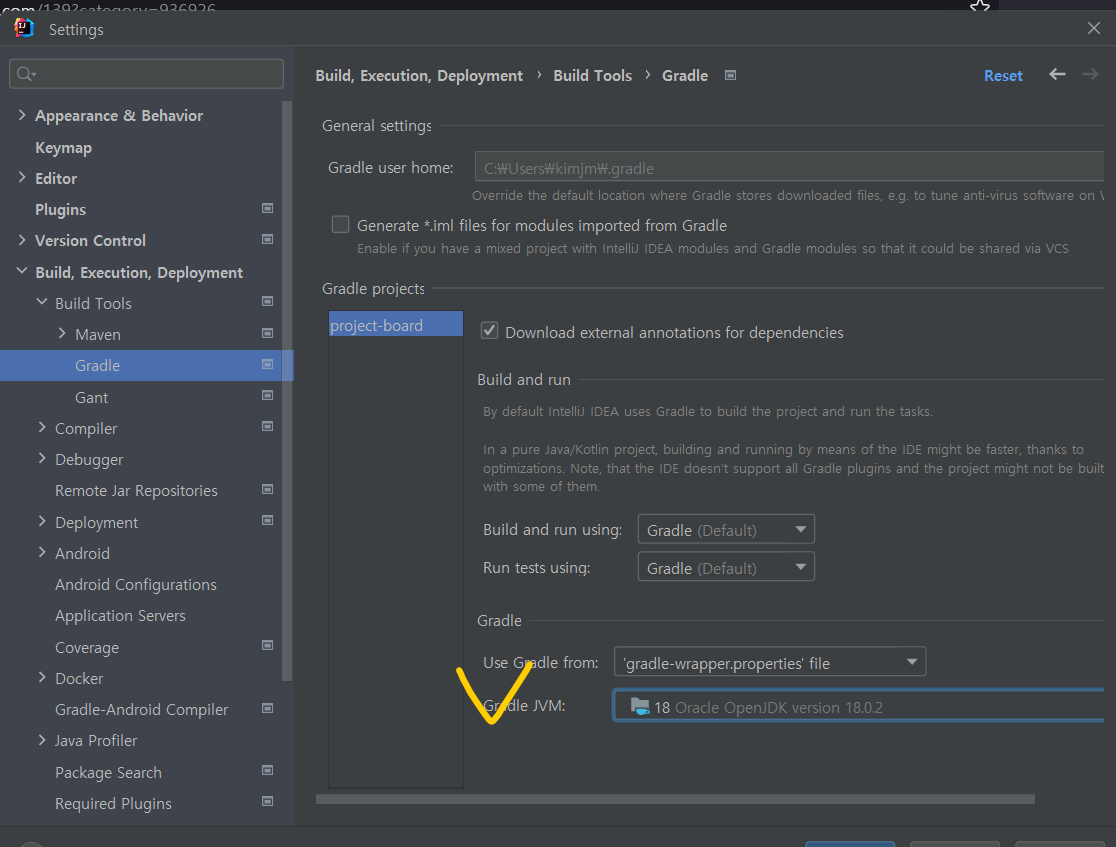Open Coverage settings page
The height and width of the screenshot is (847, 1116).
(87, 648)
